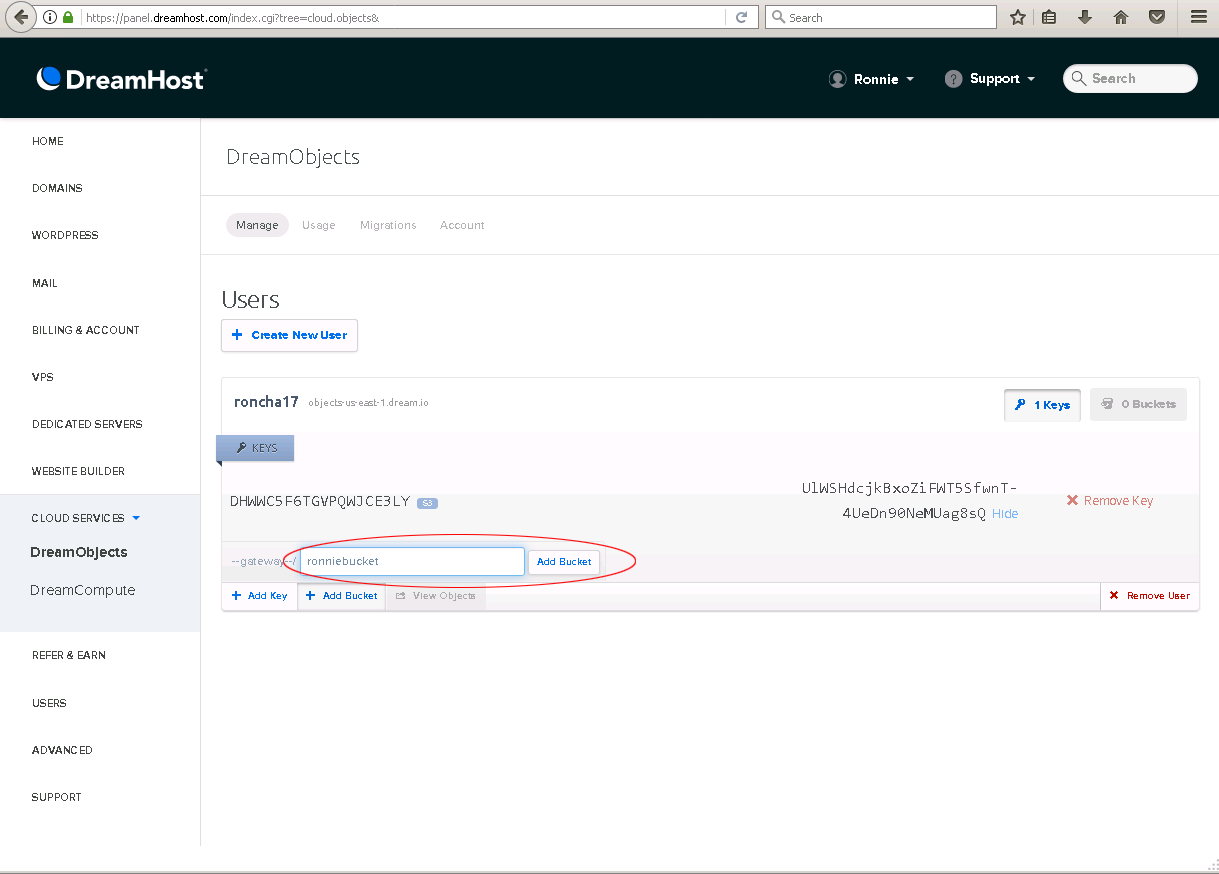
Task: Click the DreamObjects page heading
Action: 293,157
